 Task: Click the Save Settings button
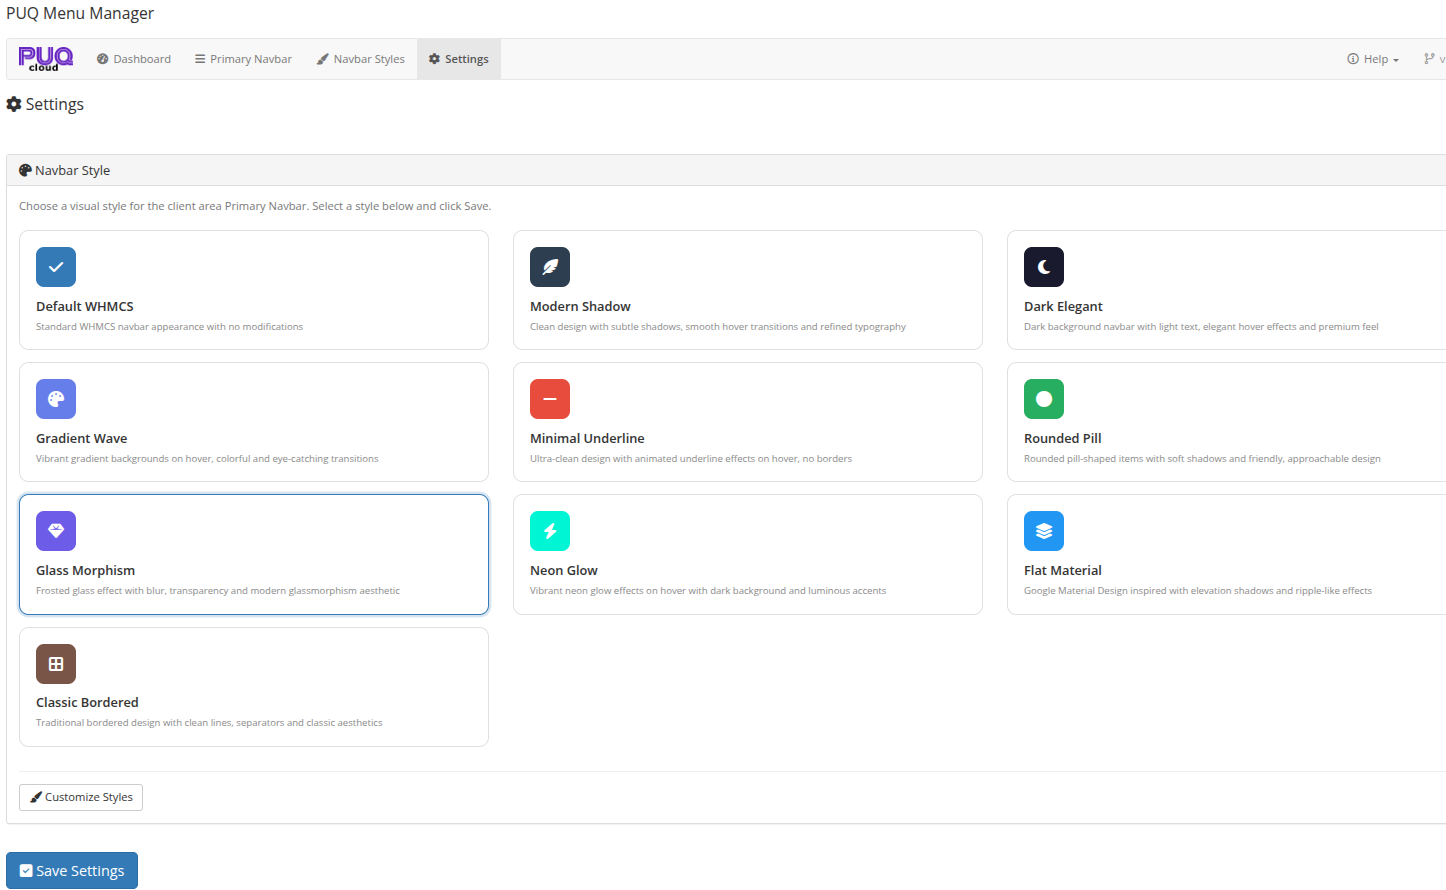pyautogui.click(x=71, y=870)
